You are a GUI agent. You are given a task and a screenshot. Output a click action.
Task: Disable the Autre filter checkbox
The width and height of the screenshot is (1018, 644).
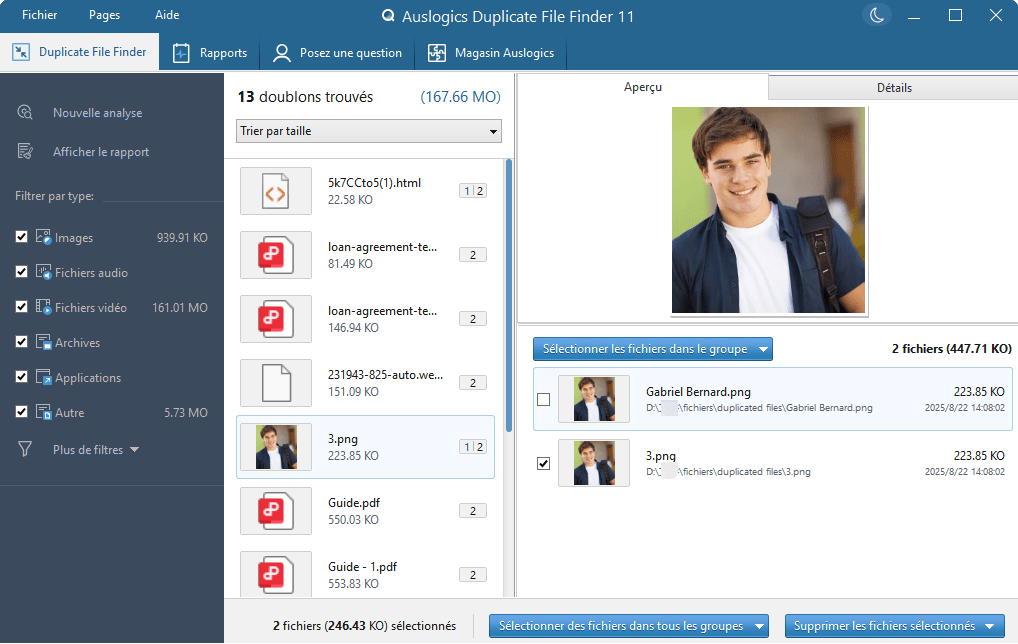21,412
